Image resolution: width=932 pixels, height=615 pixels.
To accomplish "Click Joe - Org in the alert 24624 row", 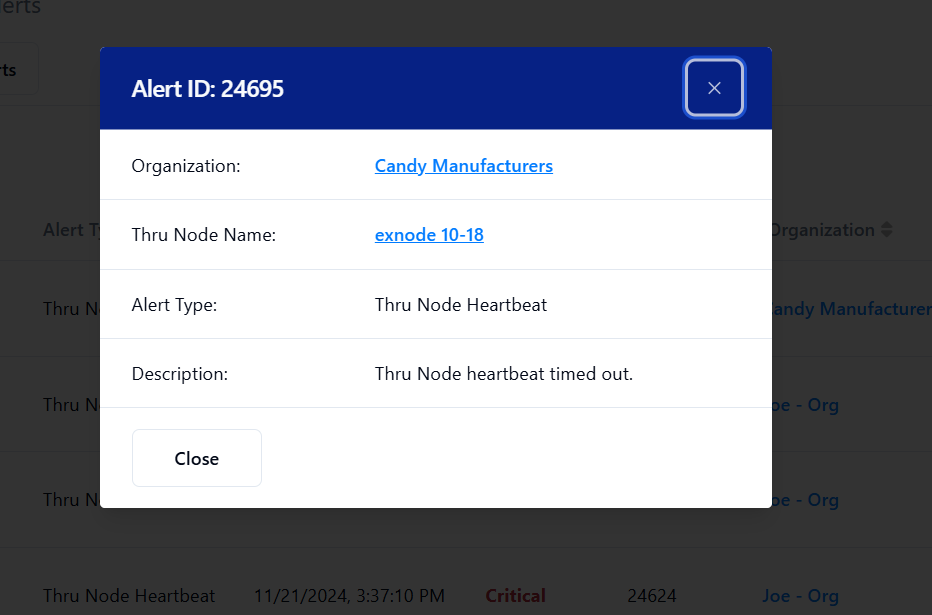I will 800,596.
